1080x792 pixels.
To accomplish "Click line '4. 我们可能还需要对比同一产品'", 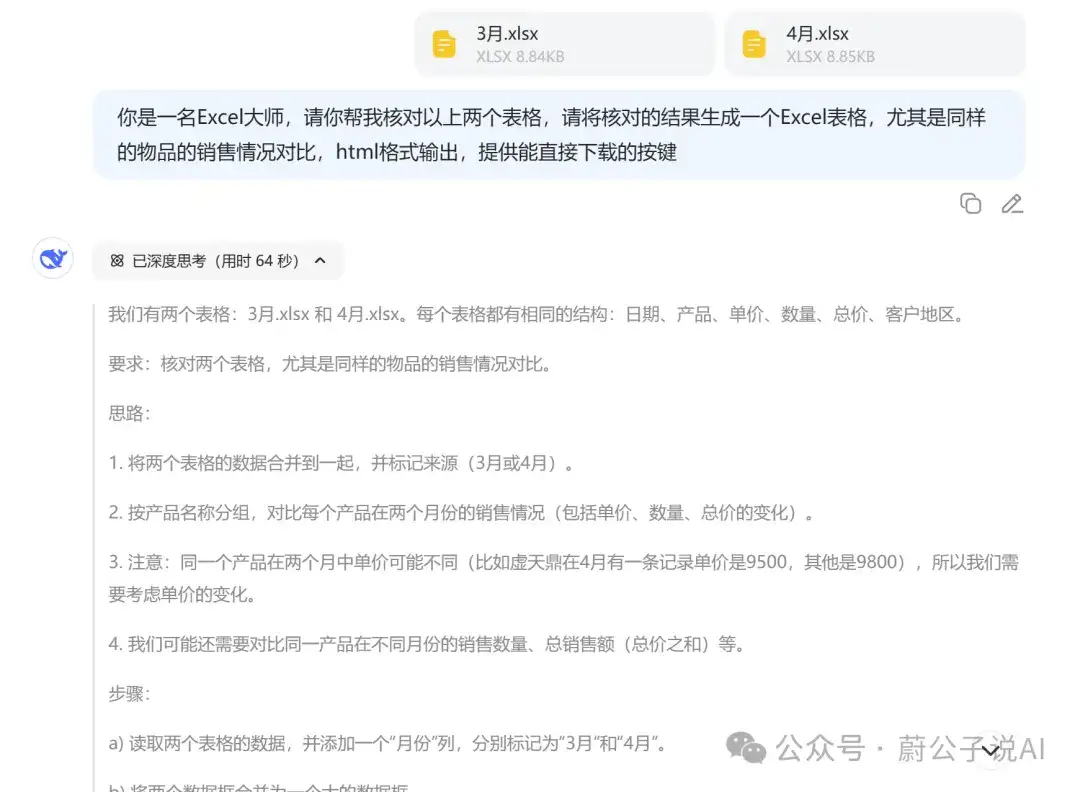I will (x=428, y=644).
